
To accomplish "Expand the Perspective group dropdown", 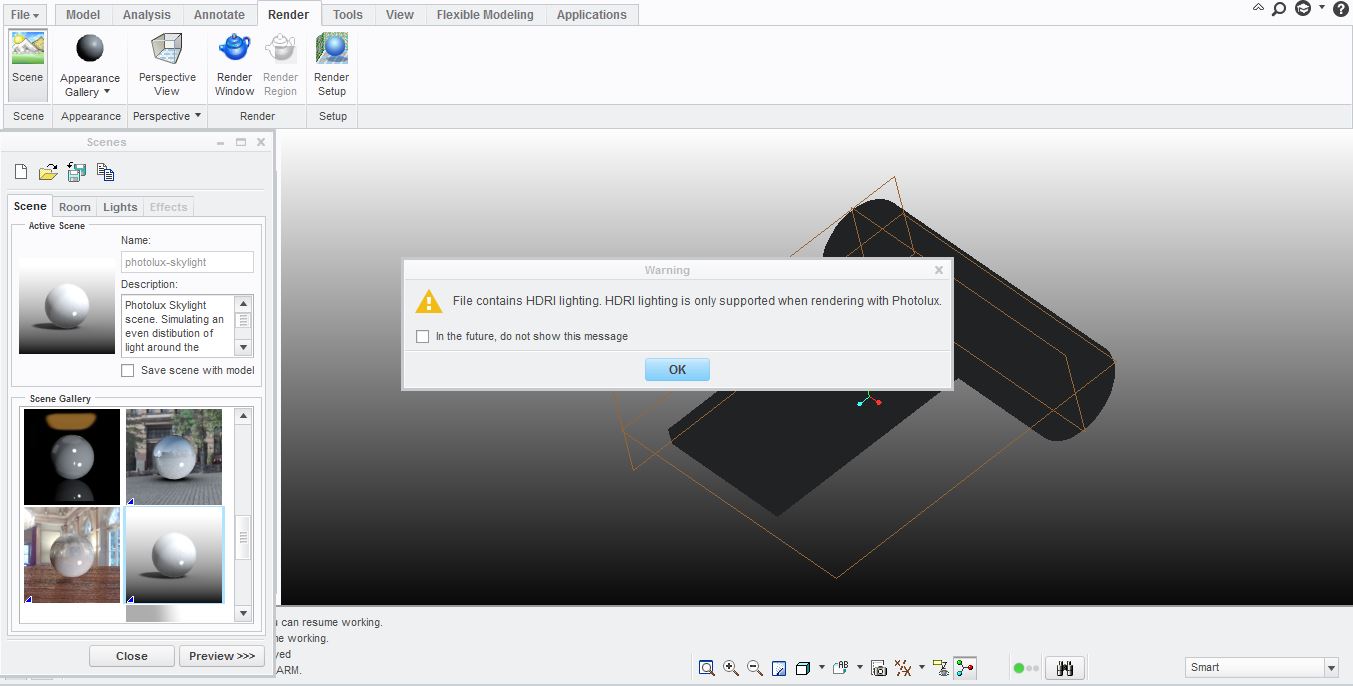I will (x=197, y=116).
